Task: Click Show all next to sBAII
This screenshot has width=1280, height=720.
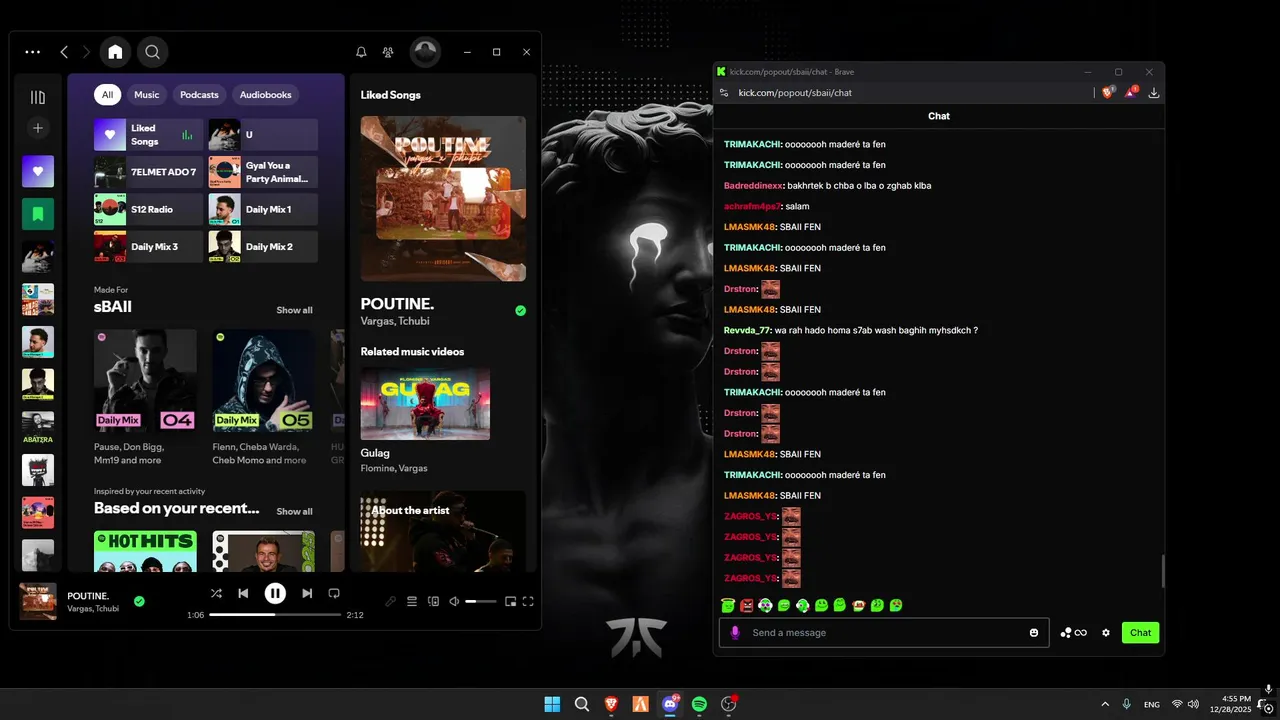Action: tap(294, 310)
